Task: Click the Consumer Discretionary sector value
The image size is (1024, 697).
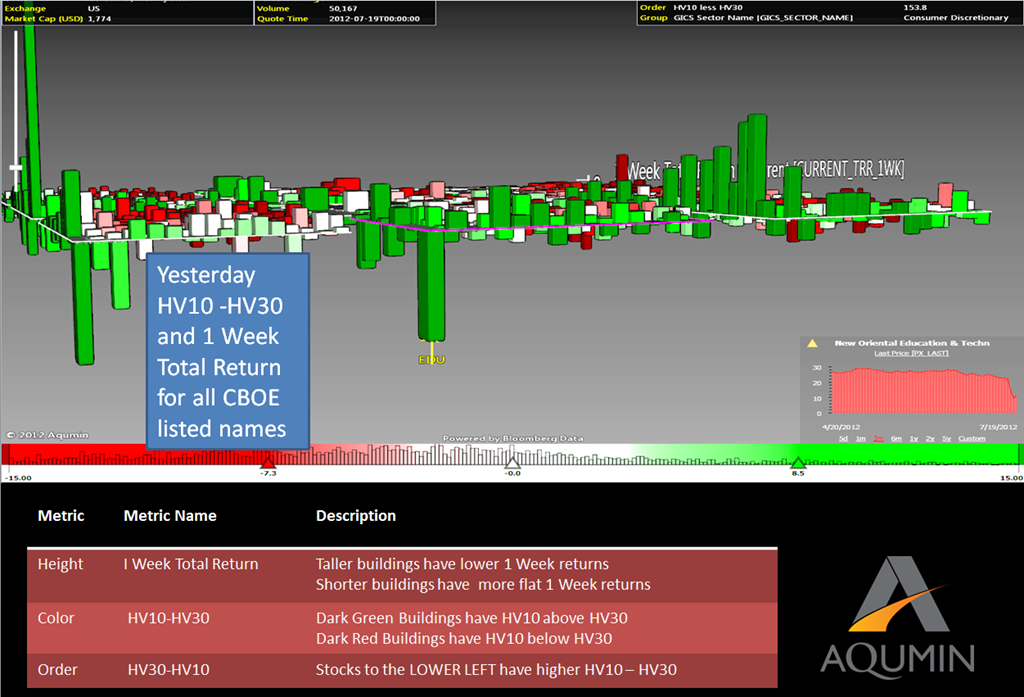Action: pyautogui.click(x=955, y=18)
